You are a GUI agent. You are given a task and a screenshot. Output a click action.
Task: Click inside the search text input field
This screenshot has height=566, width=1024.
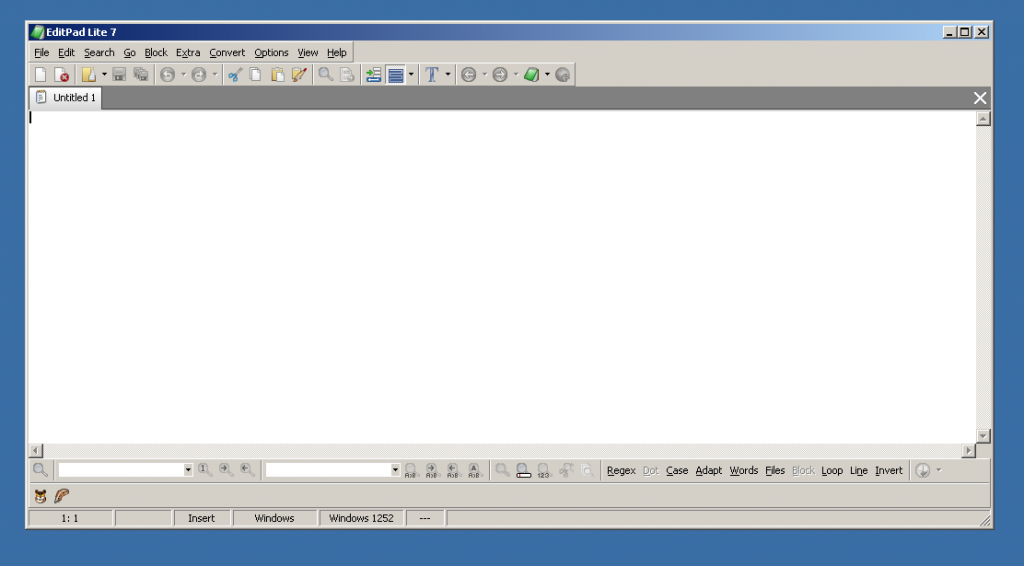pos(121,470)
